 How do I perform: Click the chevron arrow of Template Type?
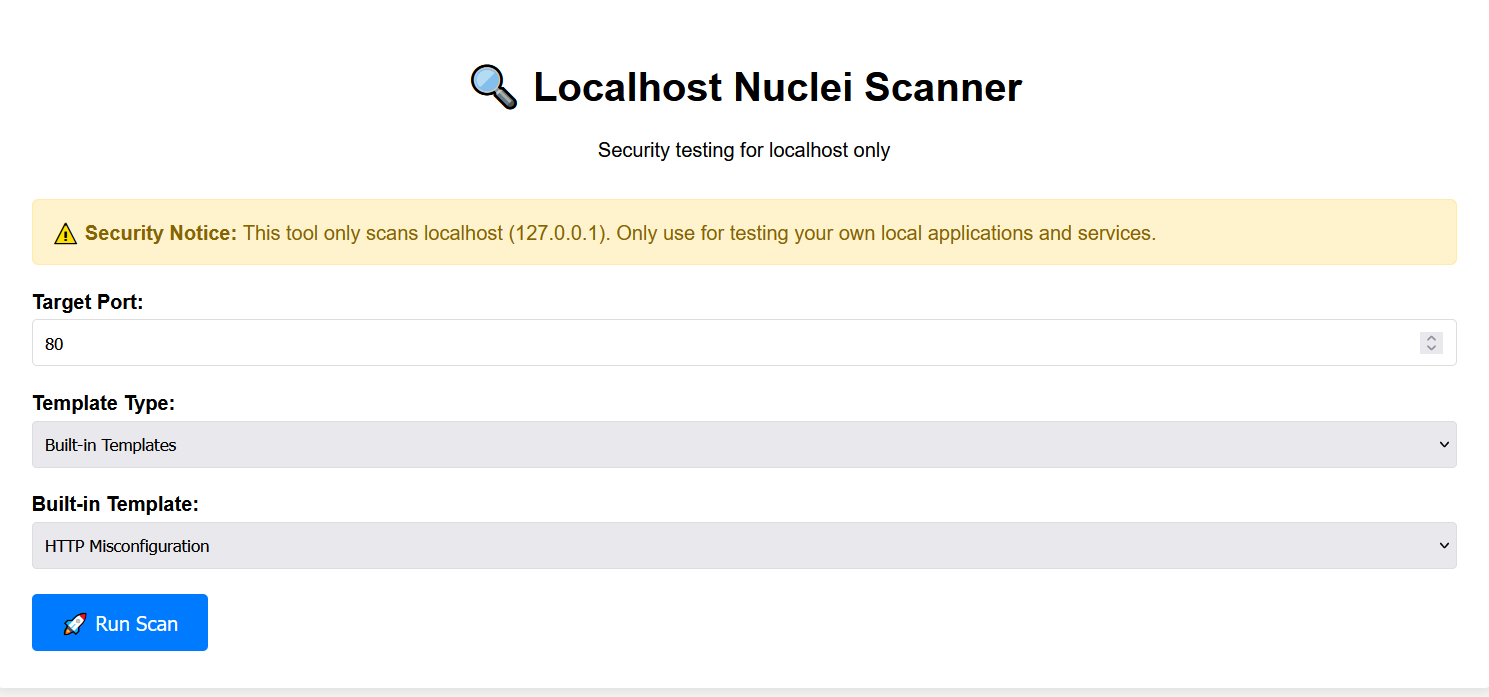[x=1443, y=444]
